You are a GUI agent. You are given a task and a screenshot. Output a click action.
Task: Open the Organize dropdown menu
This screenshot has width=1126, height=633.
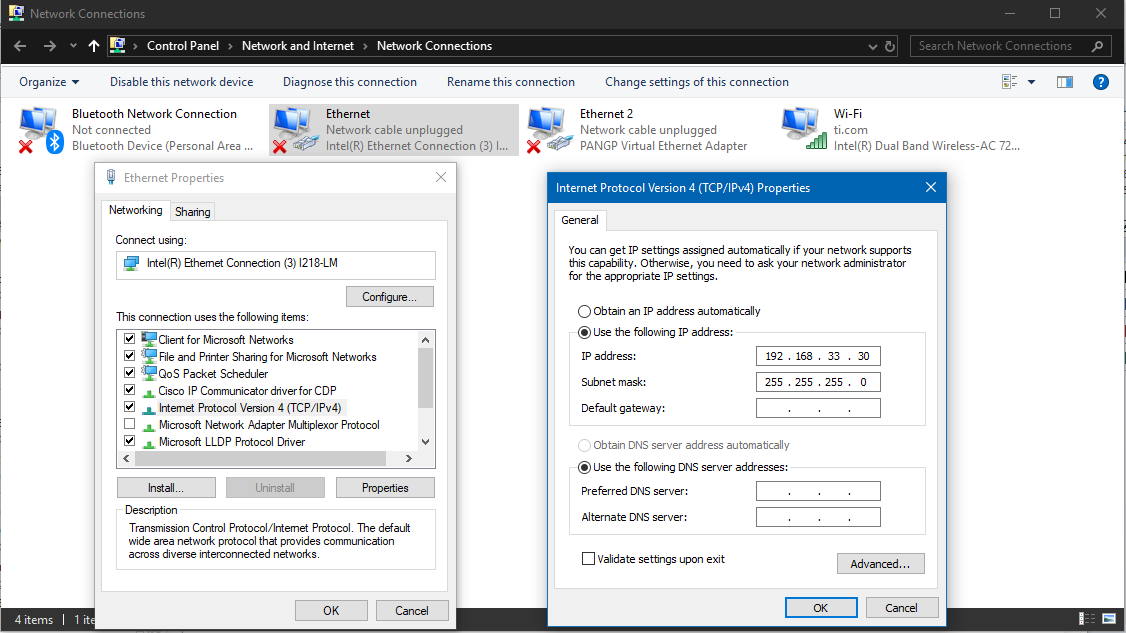coord(49,82)
